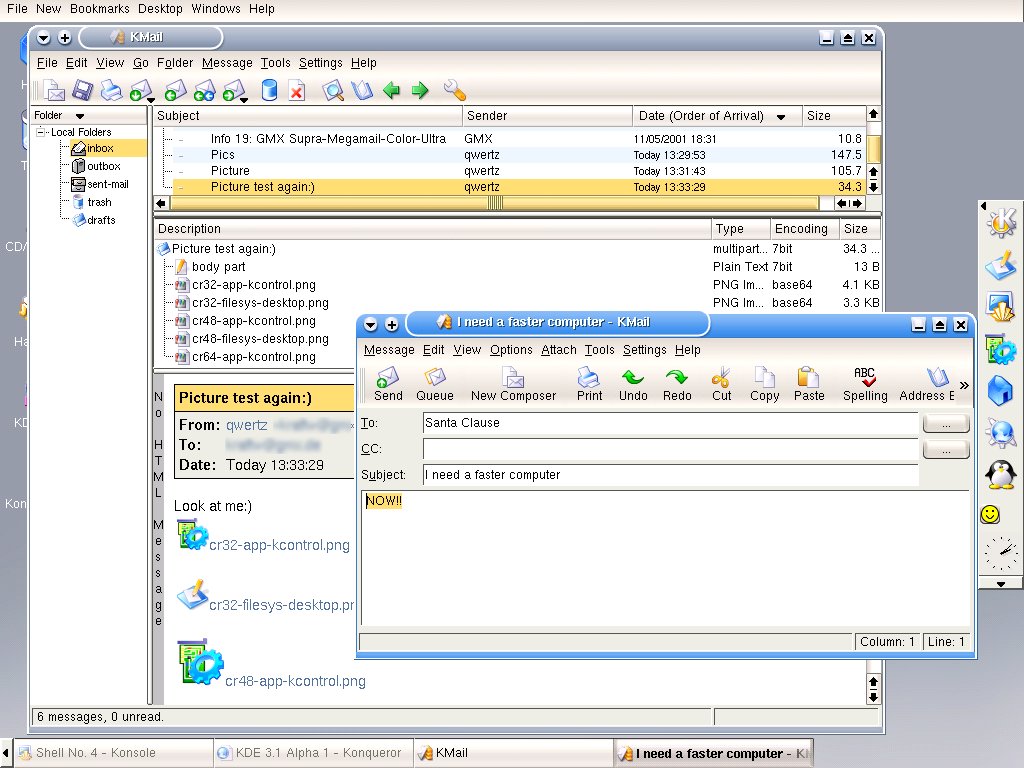This screenshot has height=768, width=1024.
Task: Collapse the Local Folders tree
Action: tap(40, 132)
